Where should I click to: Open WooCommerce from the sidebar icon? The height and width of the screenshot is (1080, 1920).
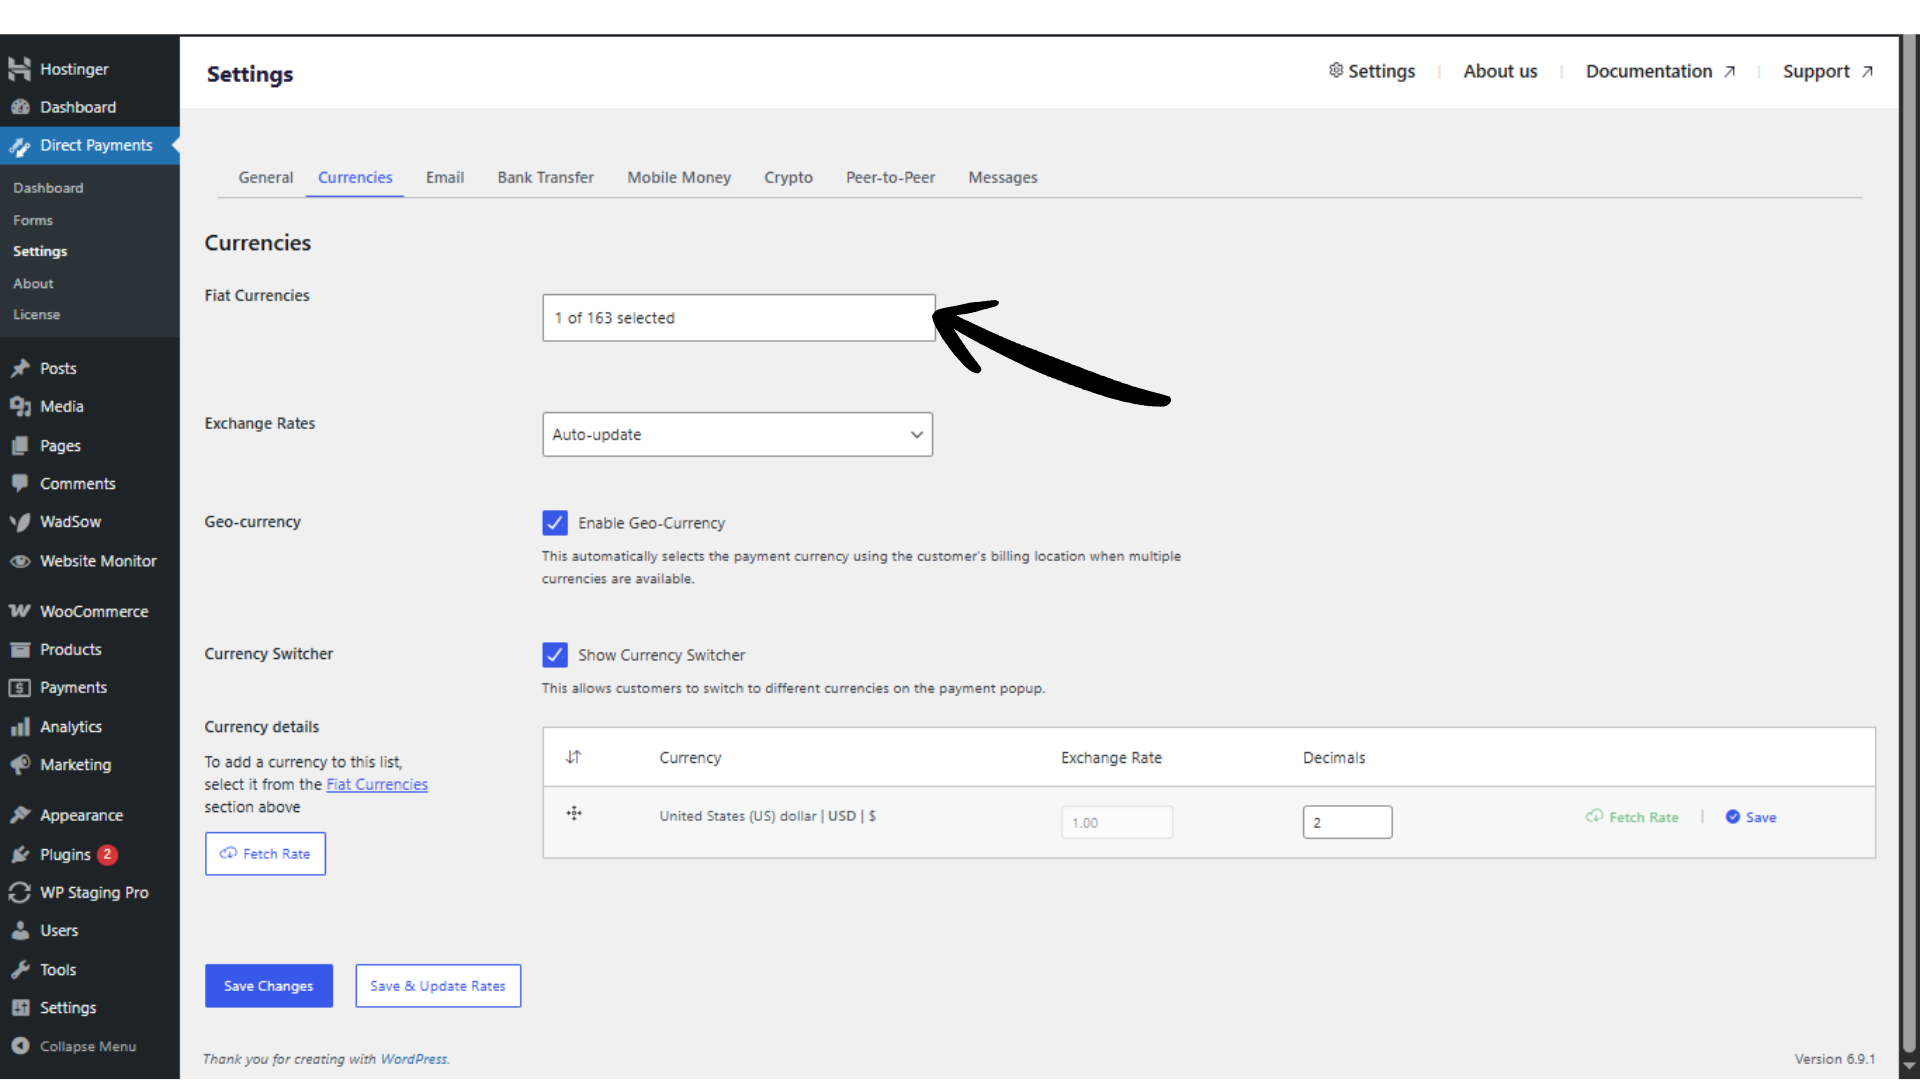coord(20,611)
